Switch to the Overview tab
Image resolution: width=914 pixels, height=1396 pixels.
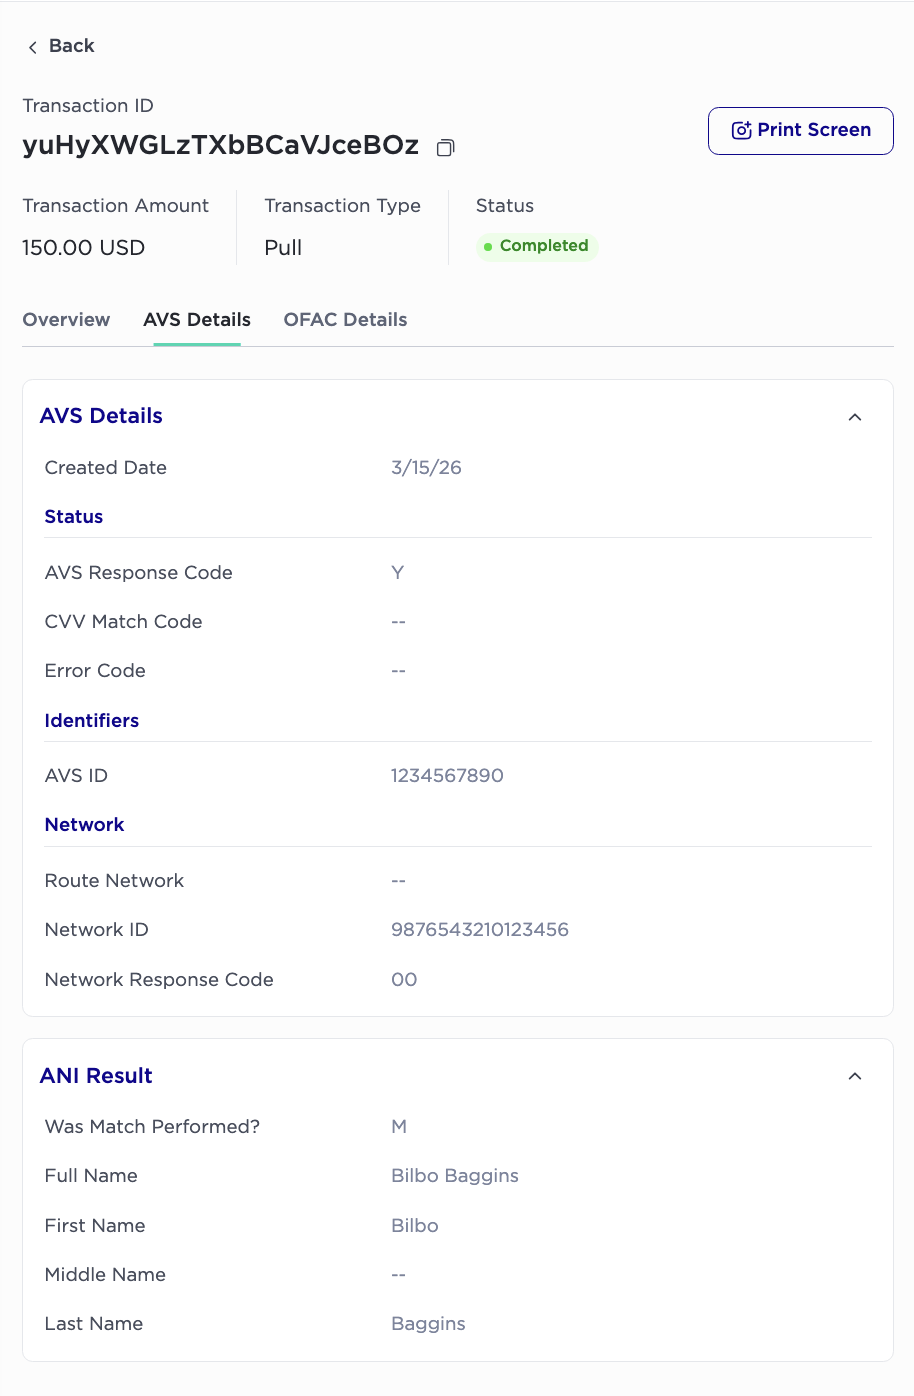[66, 320]
